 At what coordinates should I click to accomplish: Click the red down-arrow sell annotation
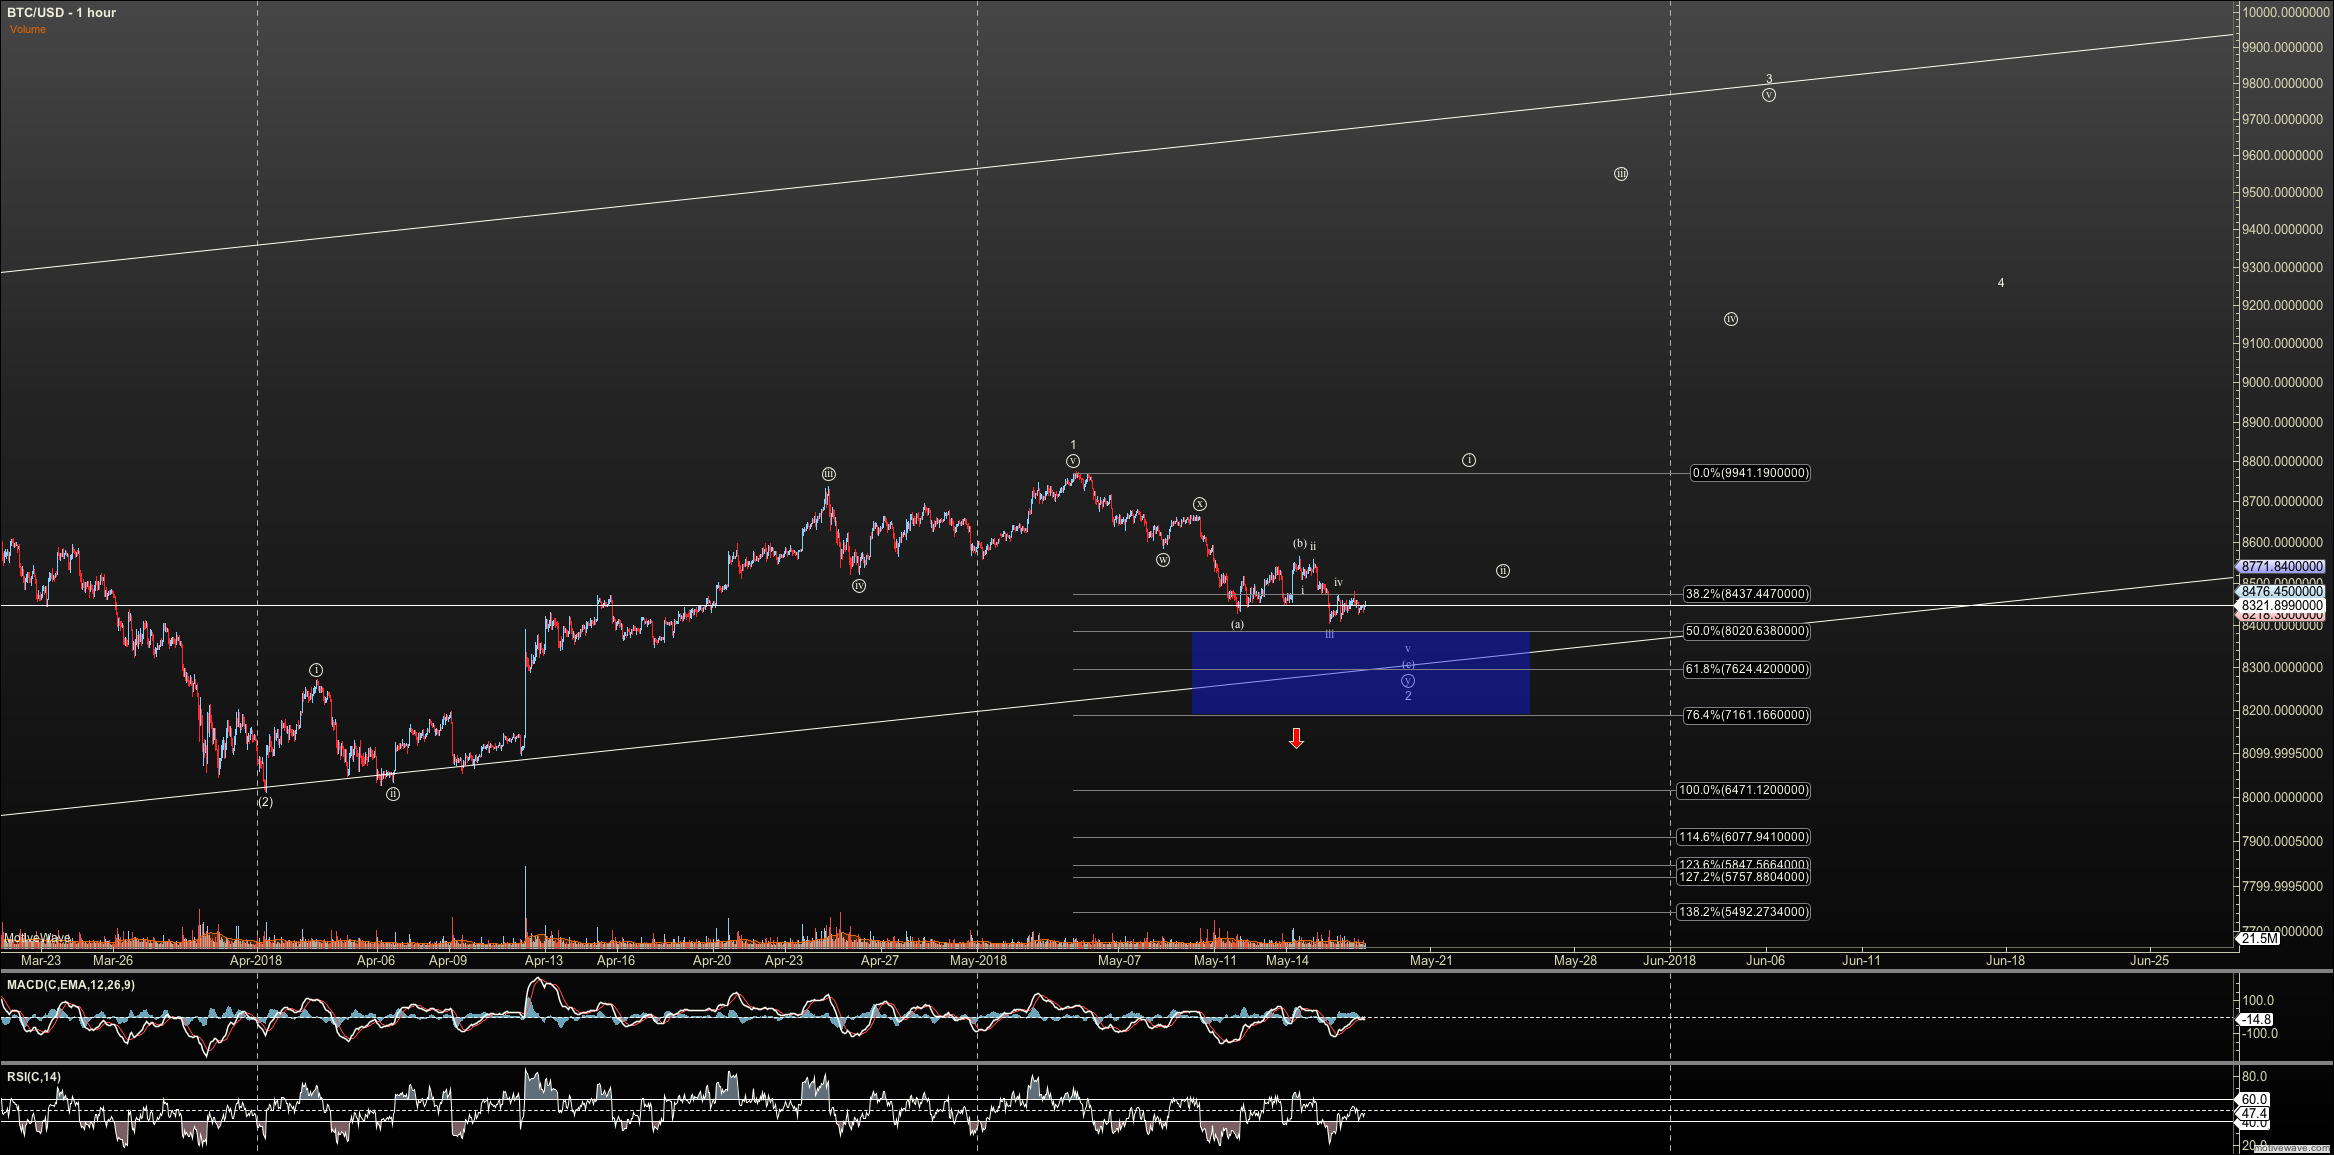tap(1296, 739)
